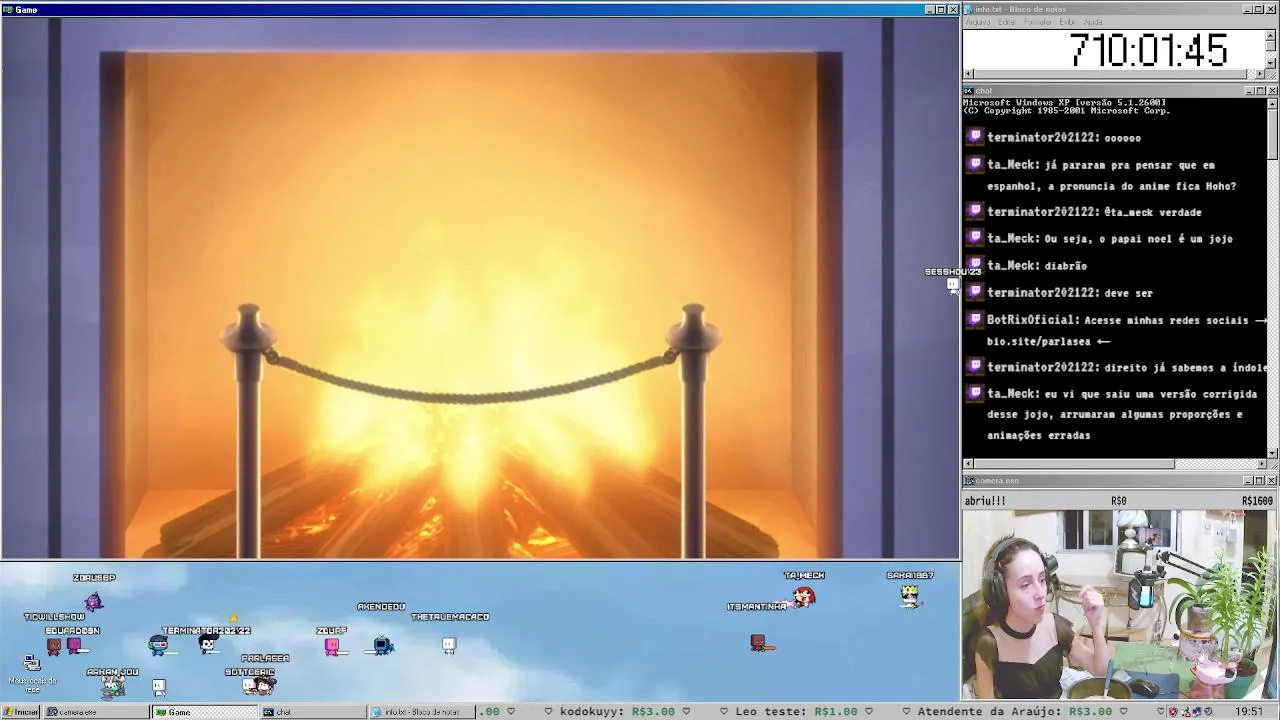Viewport: 1280px width, 720px height.
Task: Click the ZDURP pink avatar character
Action: click(x=332, y=646)
